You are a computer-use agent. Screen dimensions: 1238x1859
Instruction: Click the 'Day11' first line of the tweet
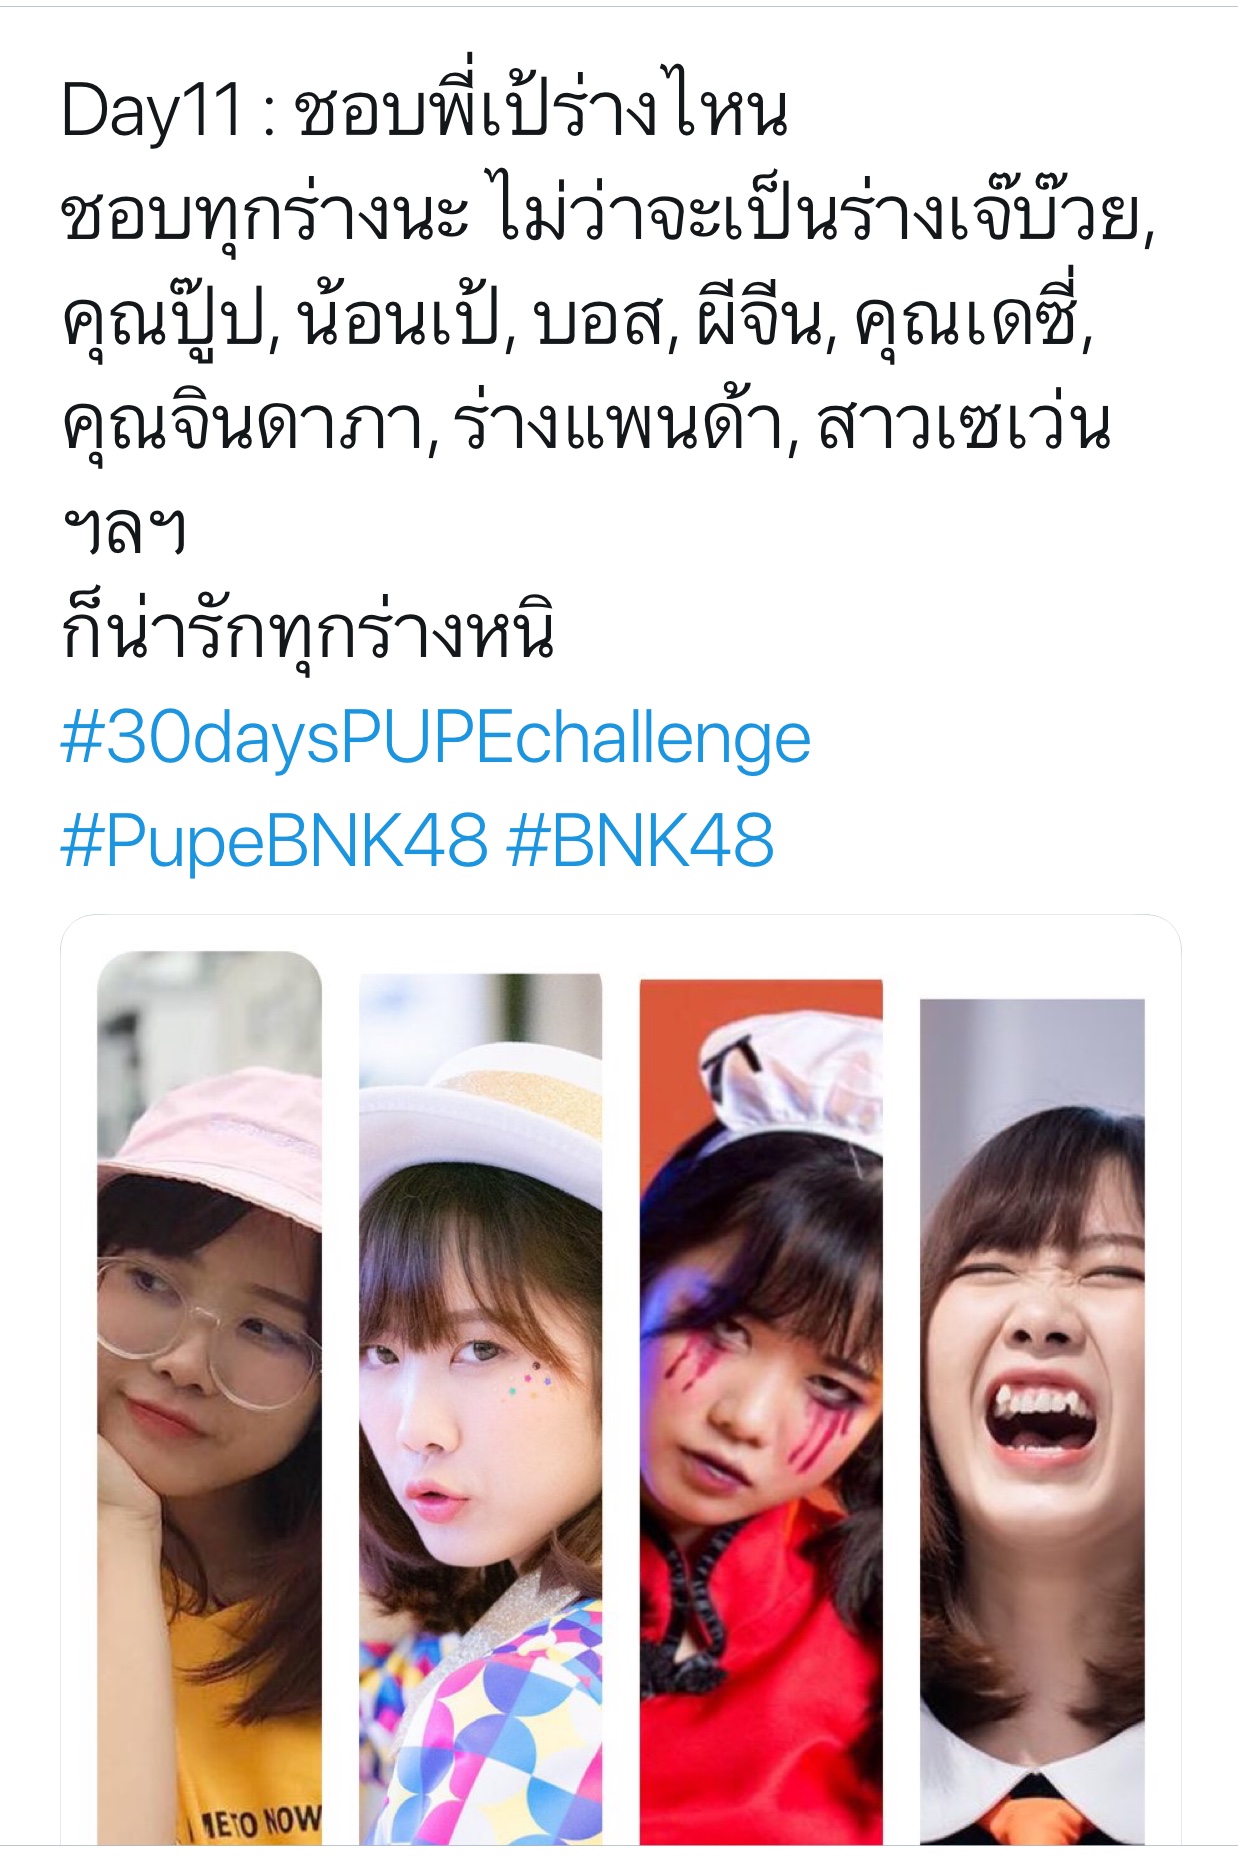425,110
